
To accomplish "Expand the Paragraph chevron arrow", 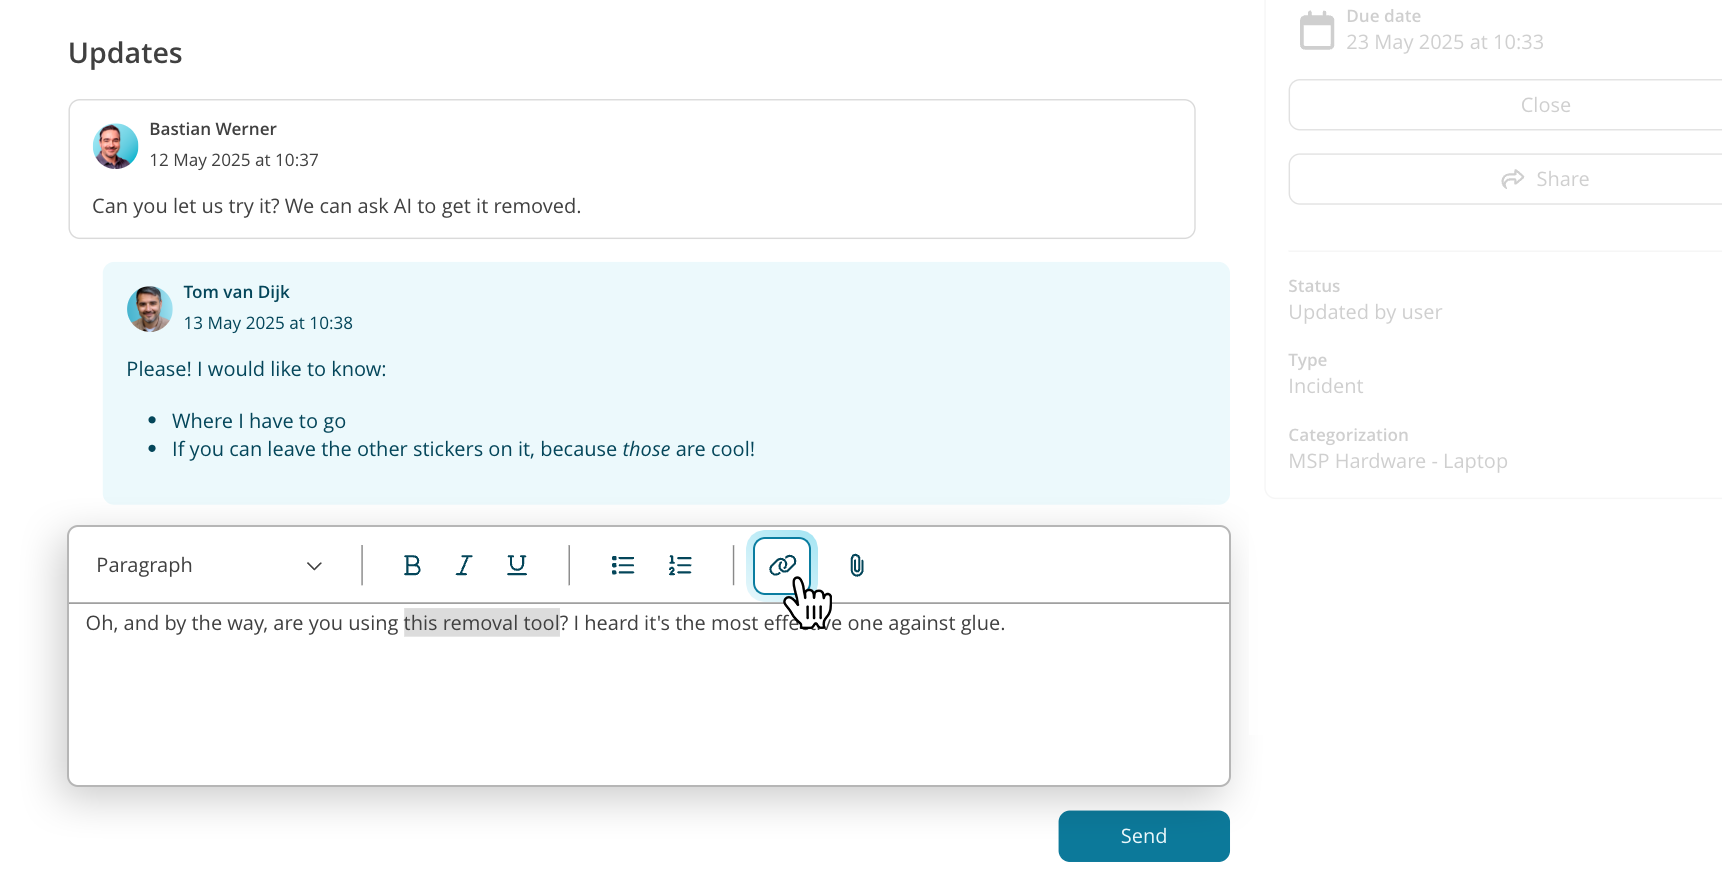I will (x=314, y=566).
